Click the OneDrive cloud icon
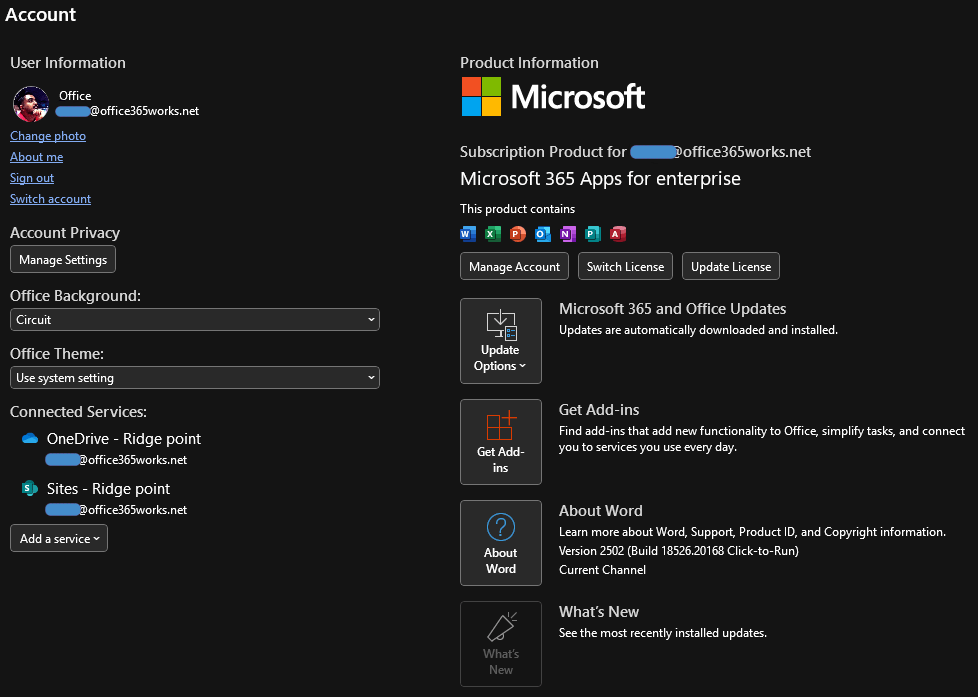This screenshot has height=697, width=978. (30, 439)
